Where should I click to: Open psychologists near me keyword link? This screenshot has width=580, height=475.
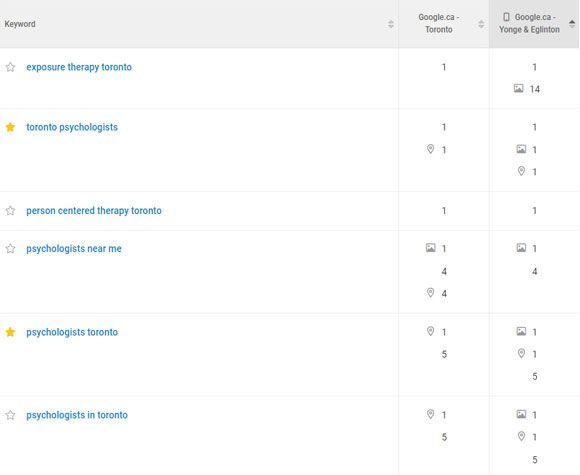[74, 249]
